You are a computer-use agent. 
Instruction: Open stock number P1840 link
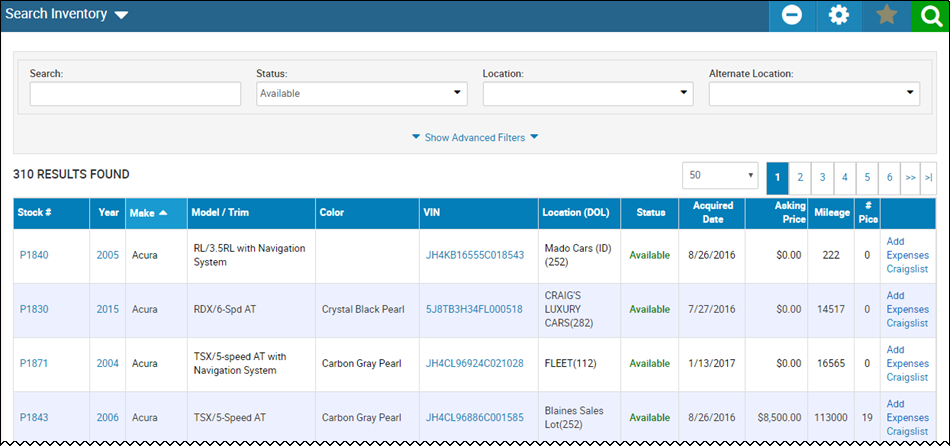[34, 255]
